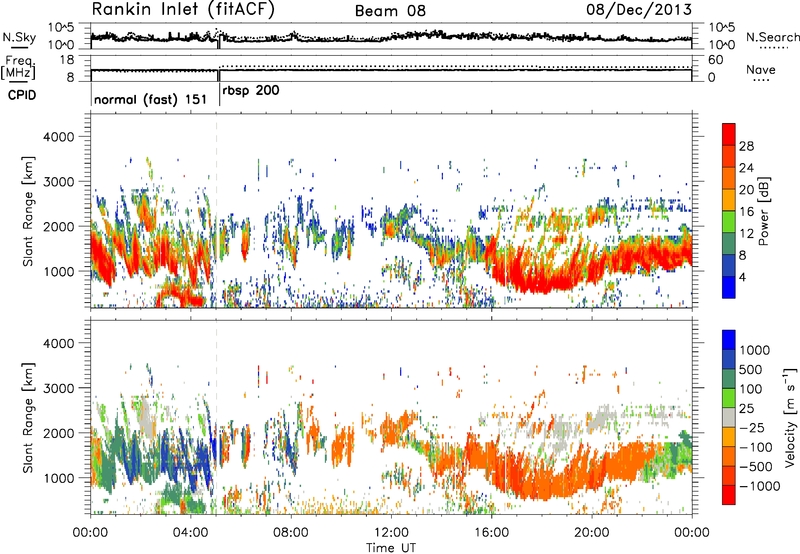Click the power colorbar value '28'
The width and height of the screenshot is (800, 554).
pos(746,146)
